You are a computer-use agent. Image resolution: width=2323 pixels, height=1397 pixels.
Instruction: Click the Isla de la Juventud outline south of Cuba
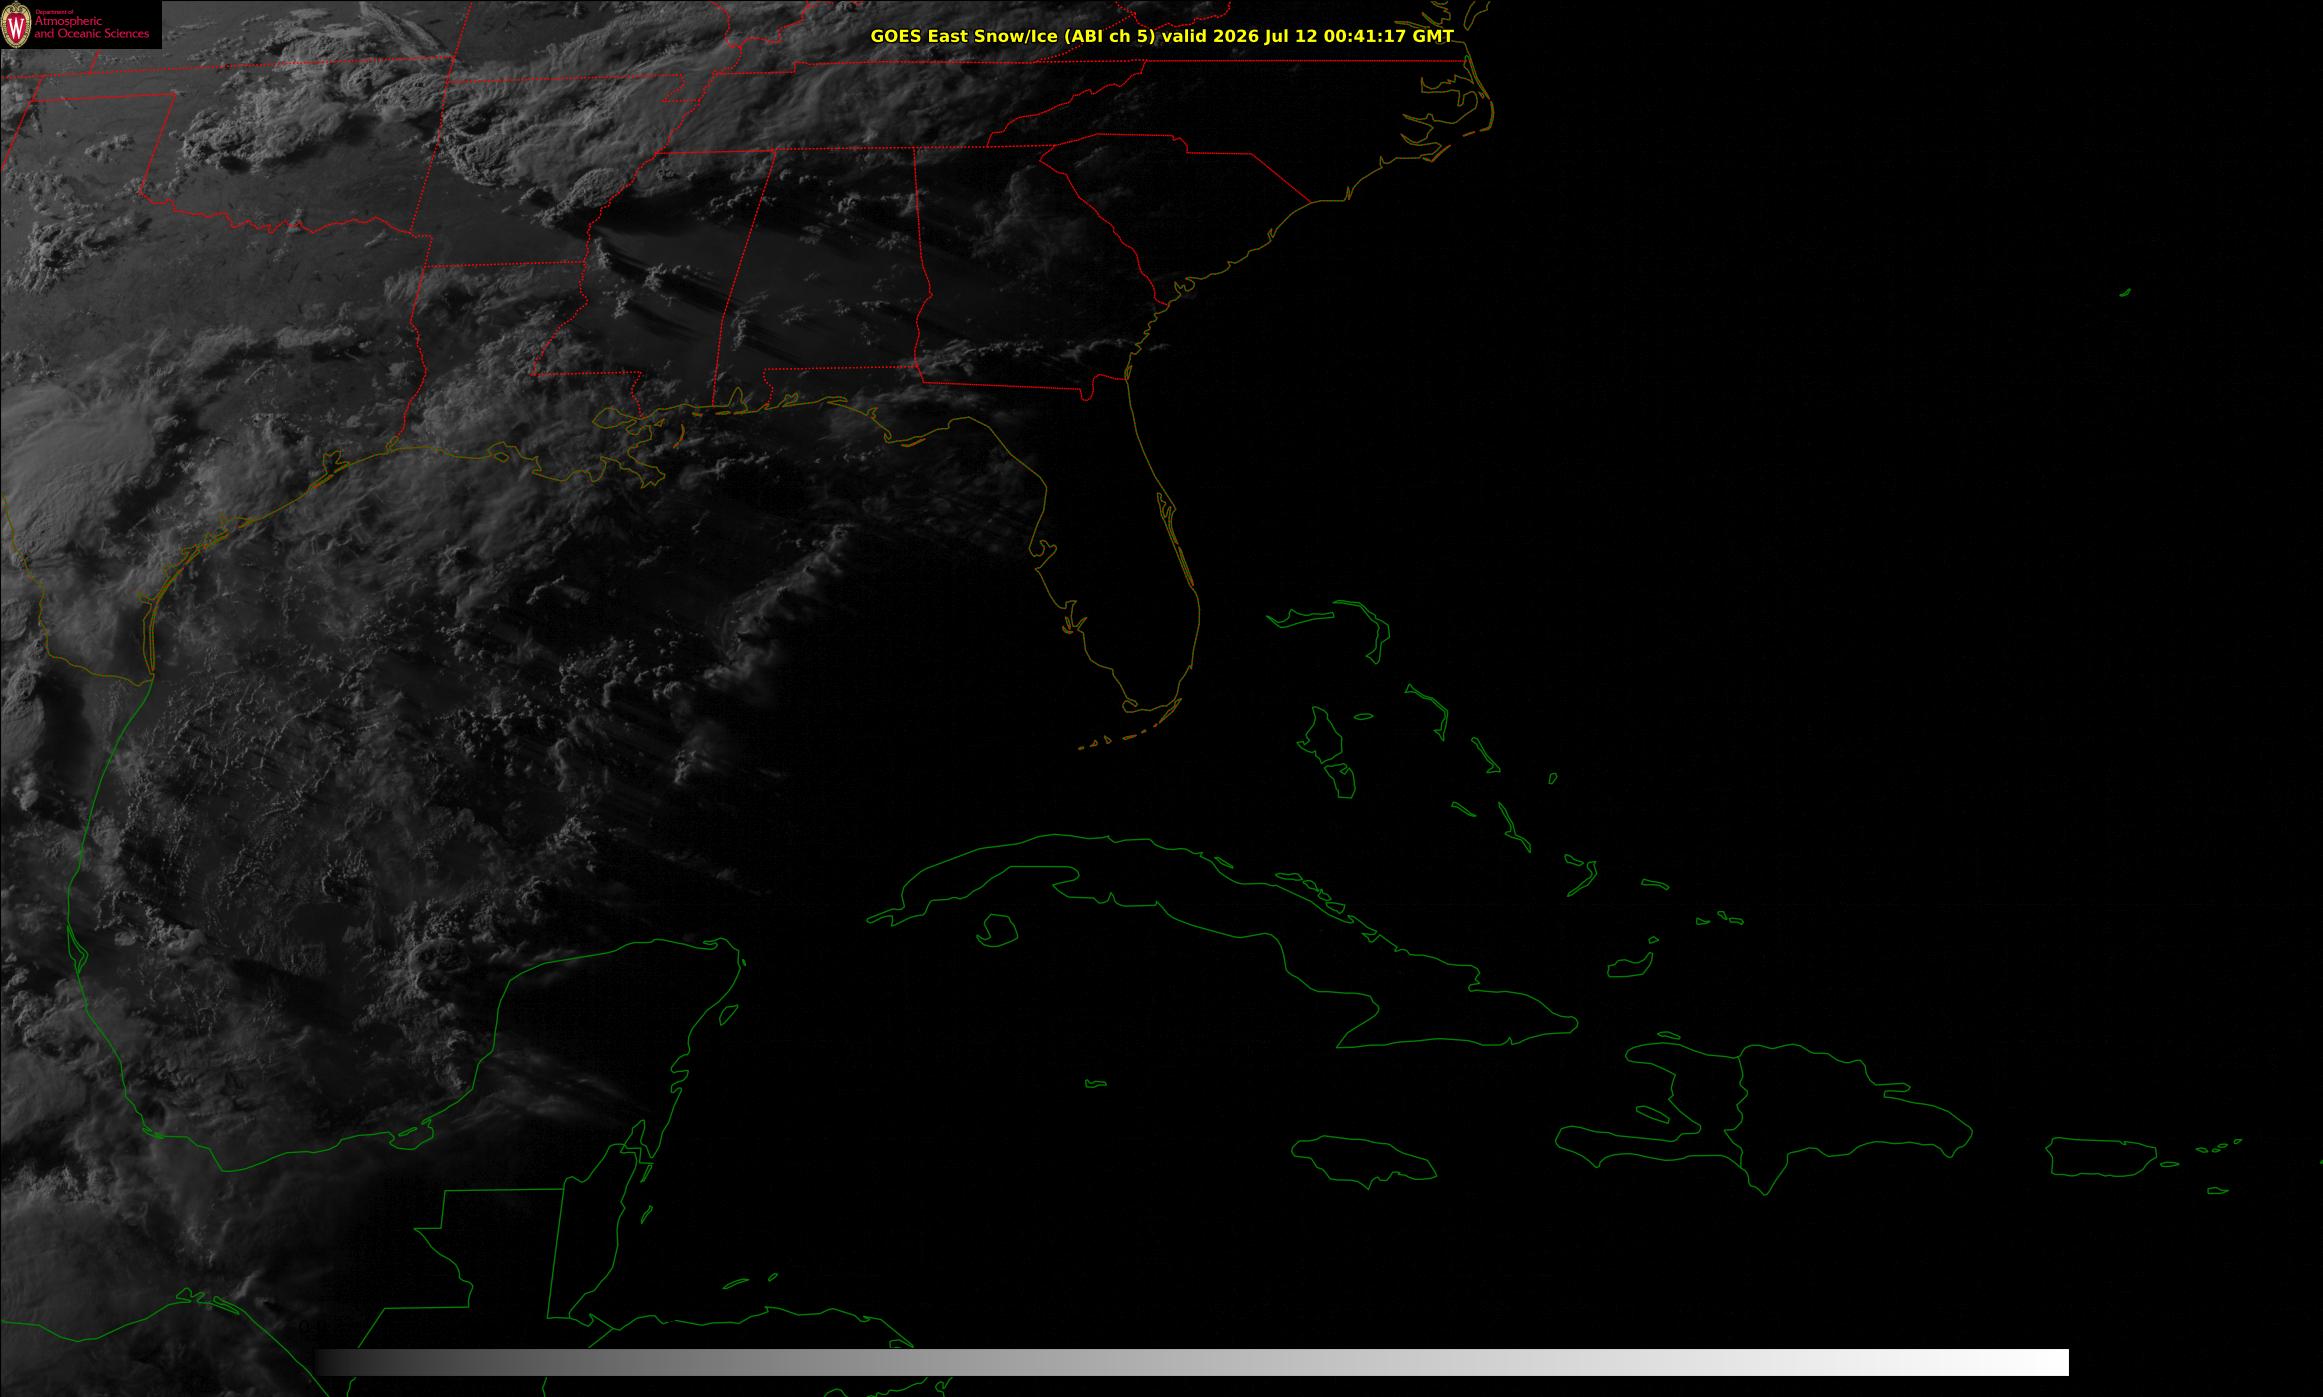click(x=996, y=930)
